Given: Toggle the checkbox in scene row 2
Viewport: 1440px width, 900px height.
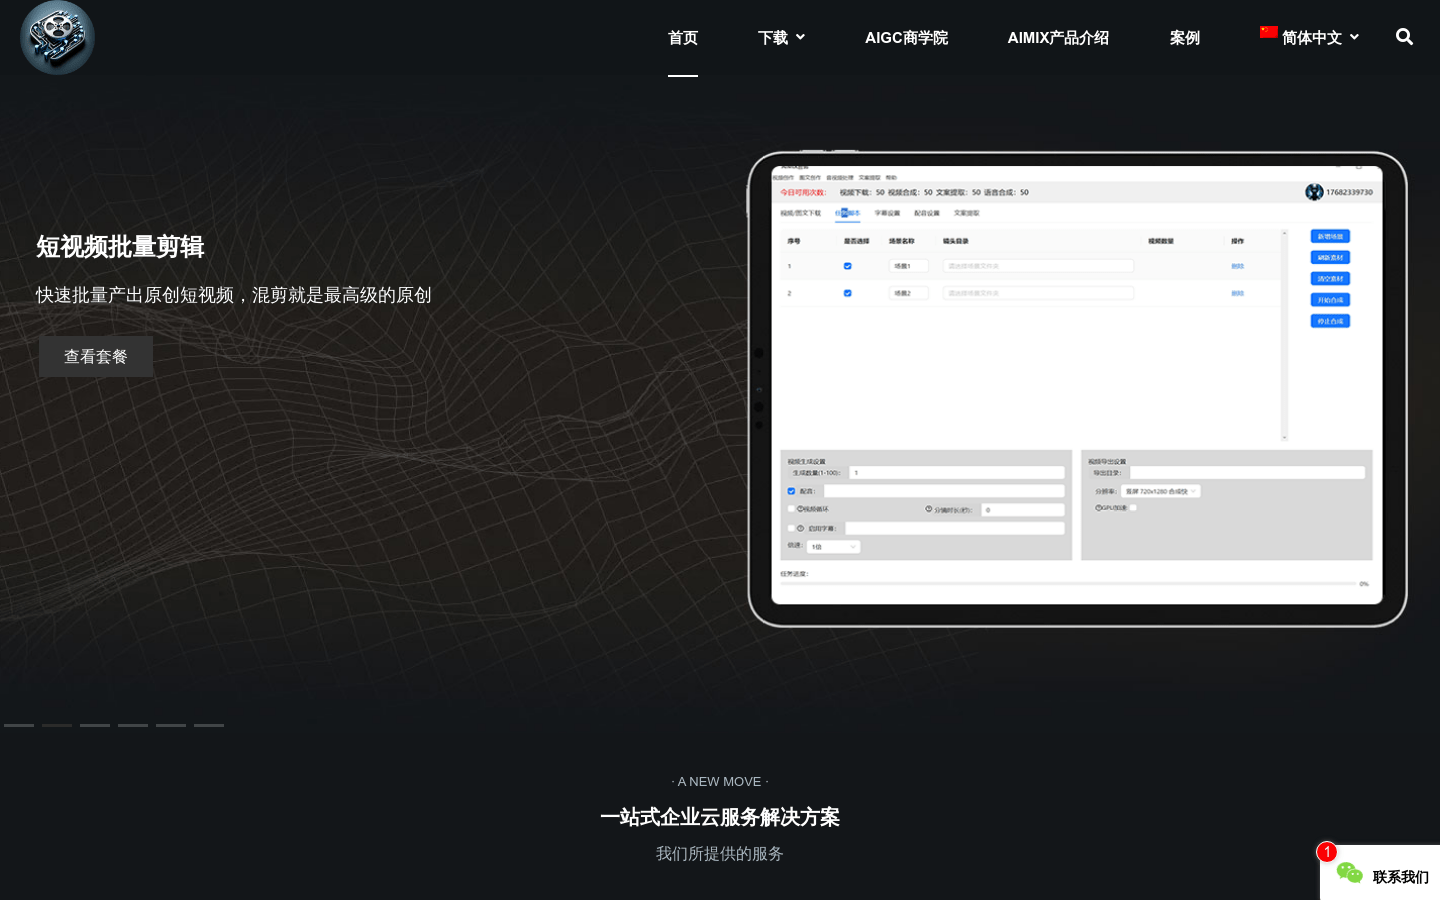Looking at the screenshot, I should click(x=847, y=293).
